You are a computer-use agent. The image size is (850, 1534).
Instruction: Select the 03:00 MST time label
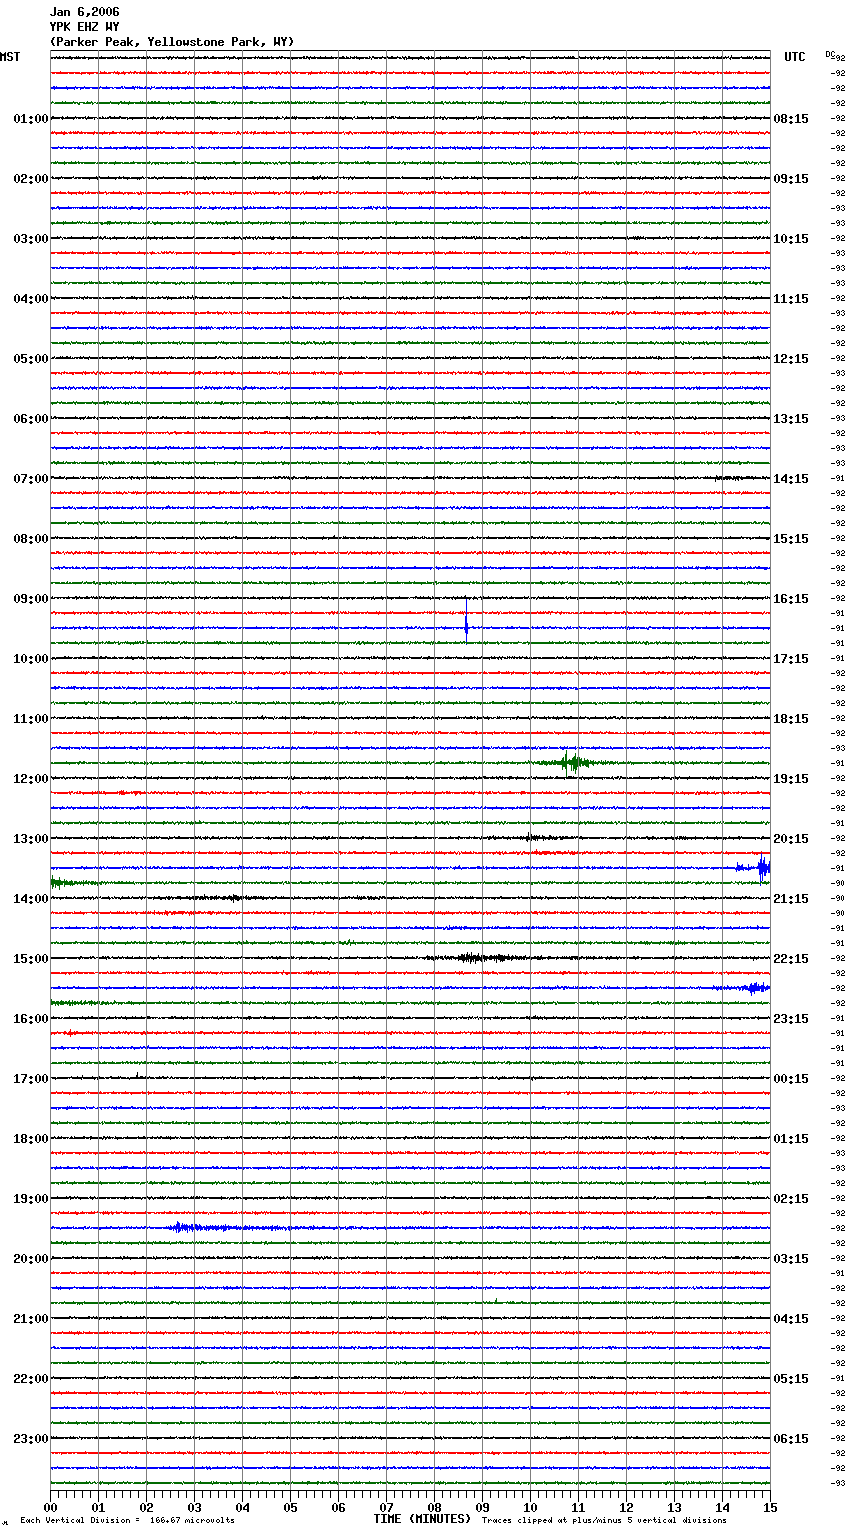point(31,239)
